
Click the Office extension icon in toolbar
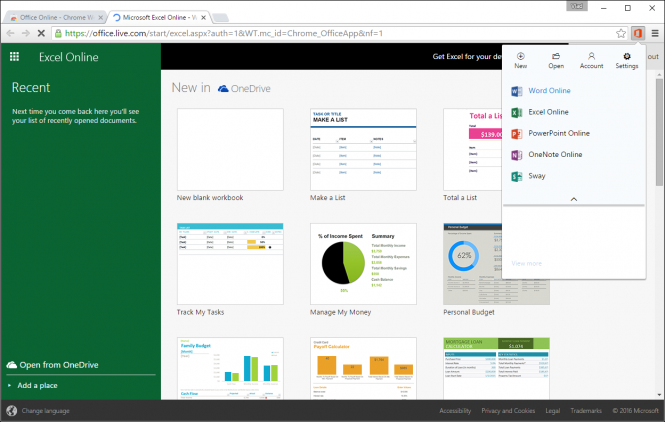(638, 33)
